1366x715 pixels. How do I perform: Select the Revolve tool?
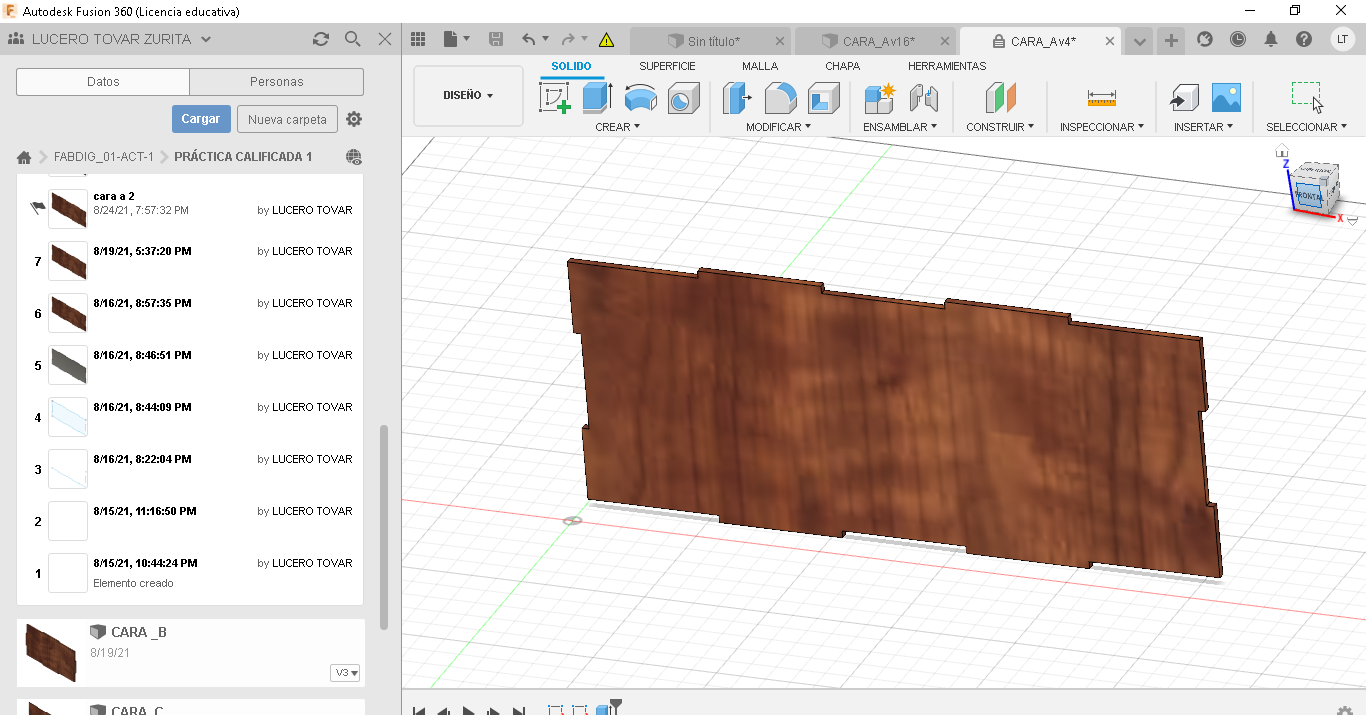pos(640,98)
